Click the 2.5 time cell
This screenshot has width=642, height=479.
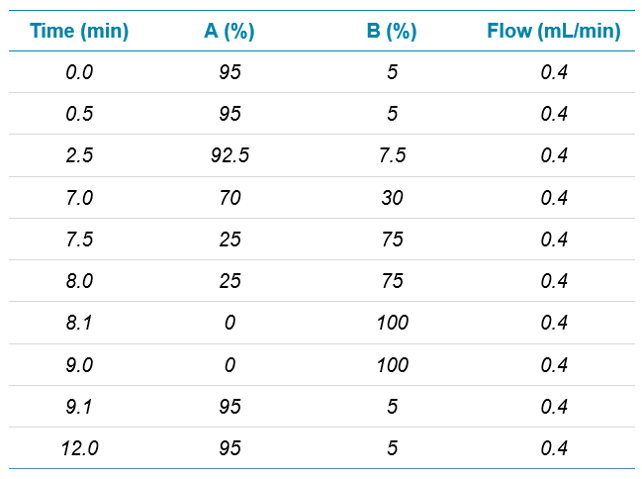tap(79, 156)
